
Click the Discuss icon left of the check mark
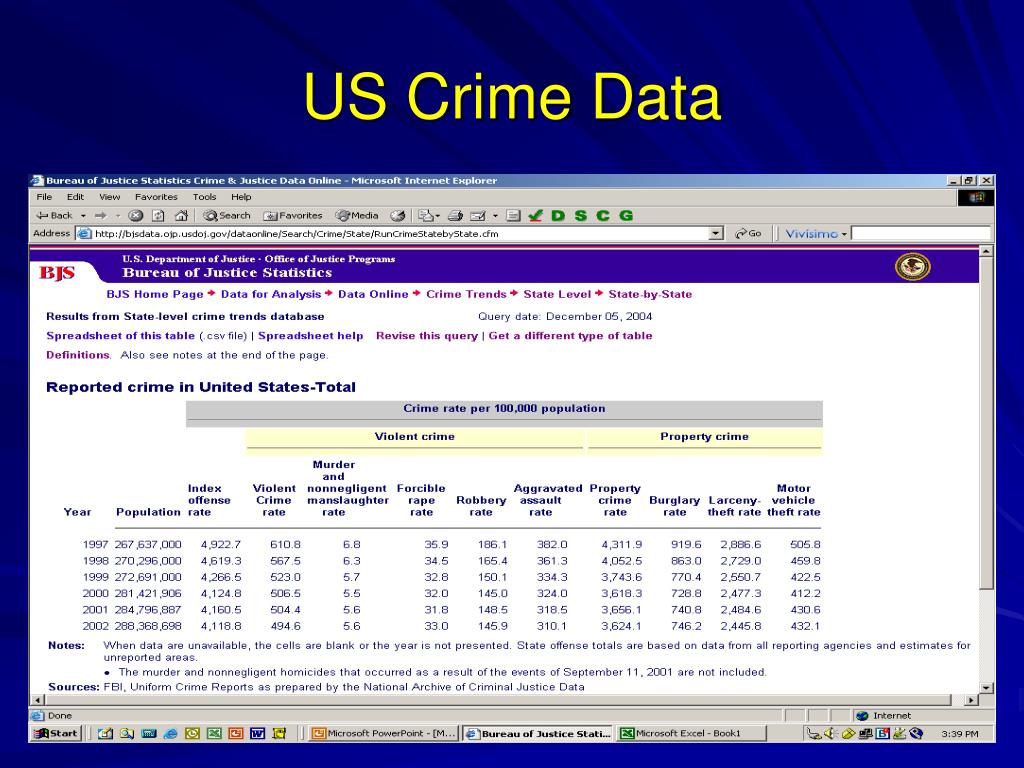[513, 216]
